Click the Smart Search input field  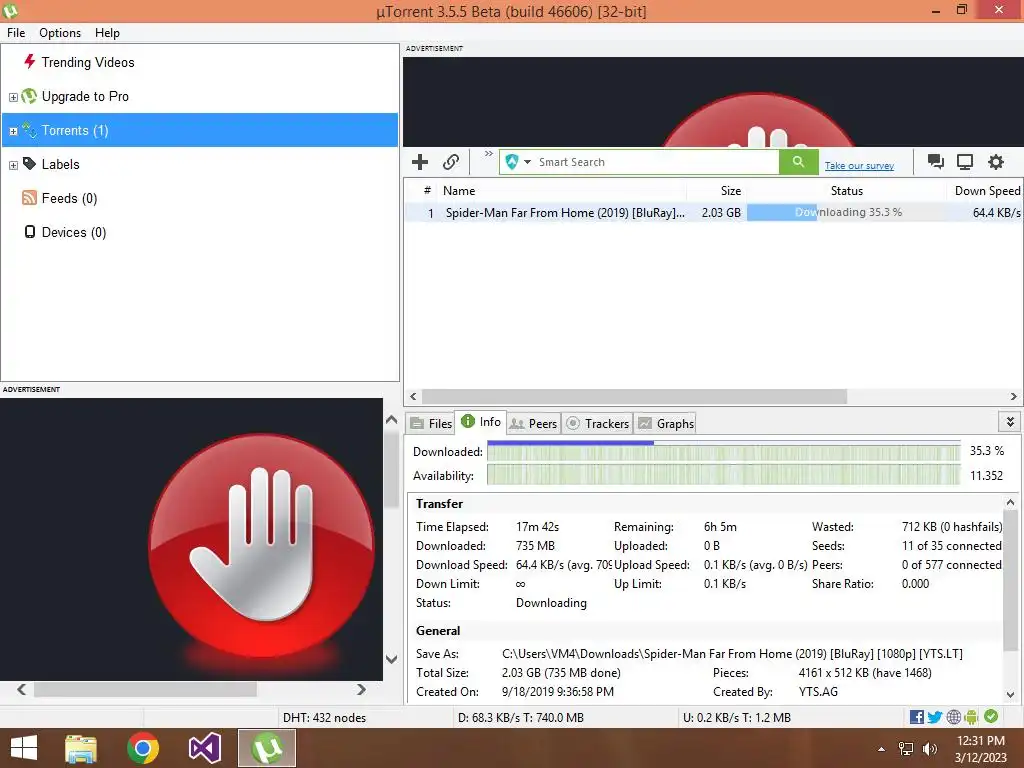click(656, 162)
